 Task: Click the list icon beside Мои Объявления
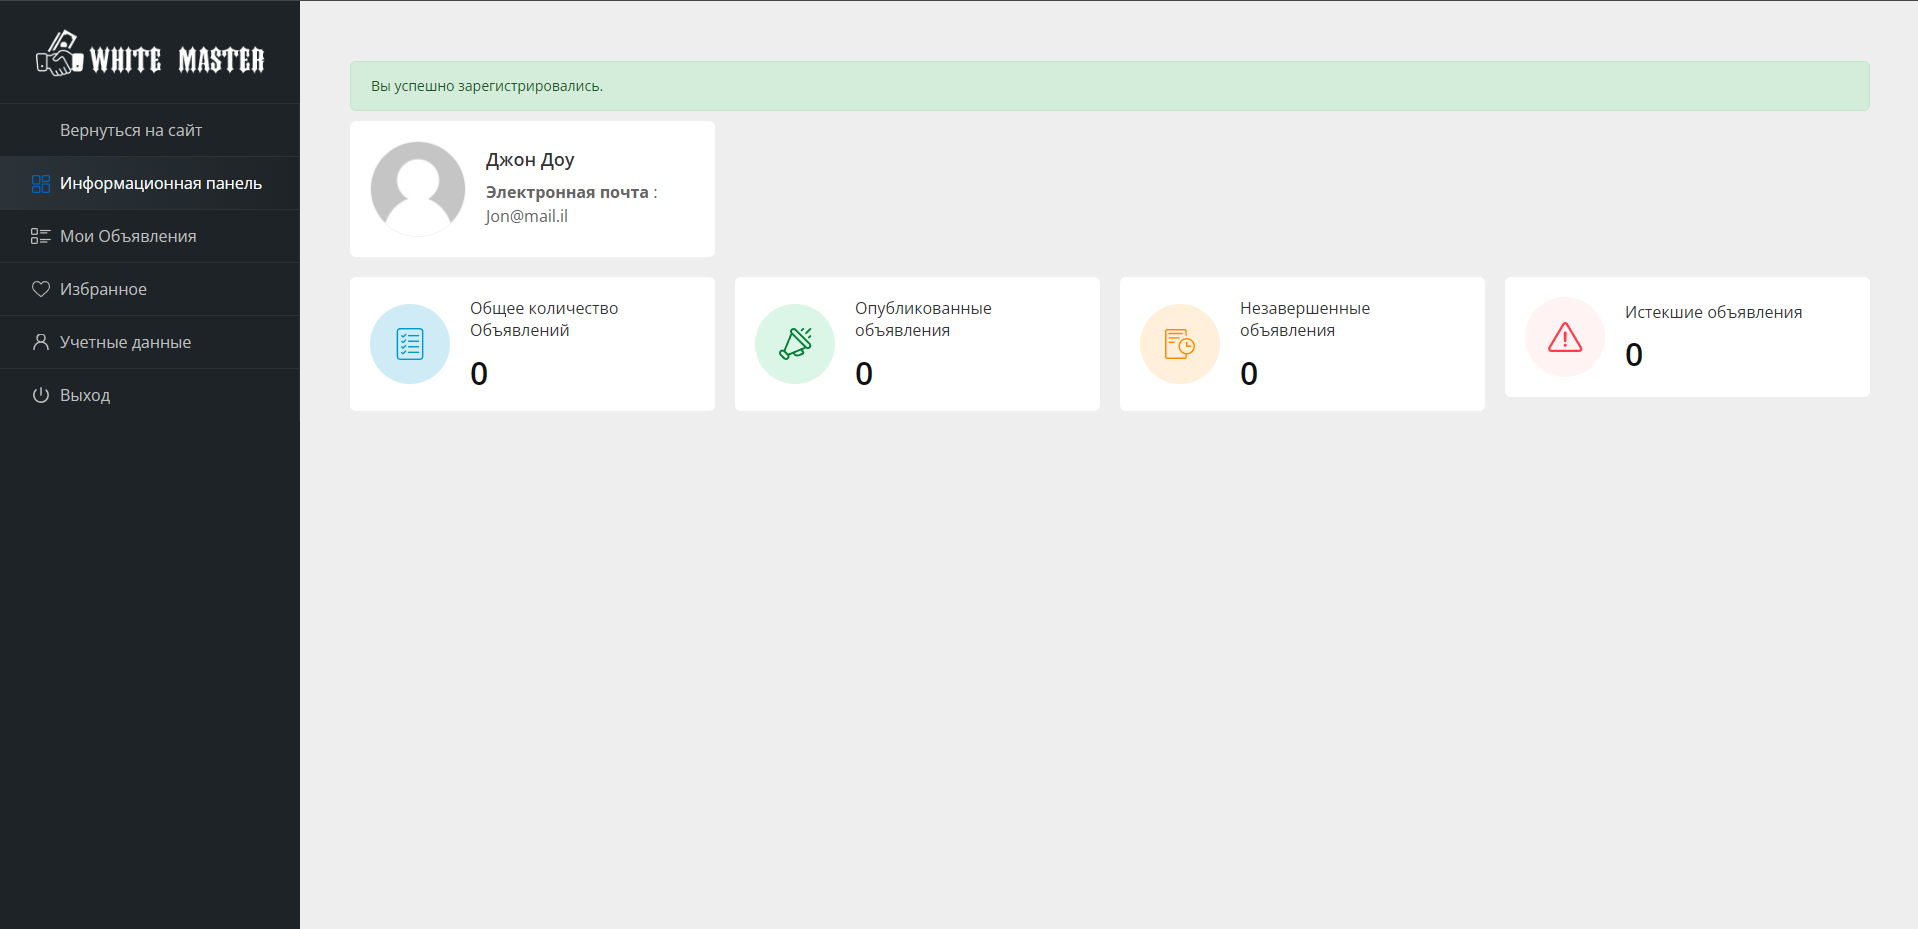(x=41, y=237)
